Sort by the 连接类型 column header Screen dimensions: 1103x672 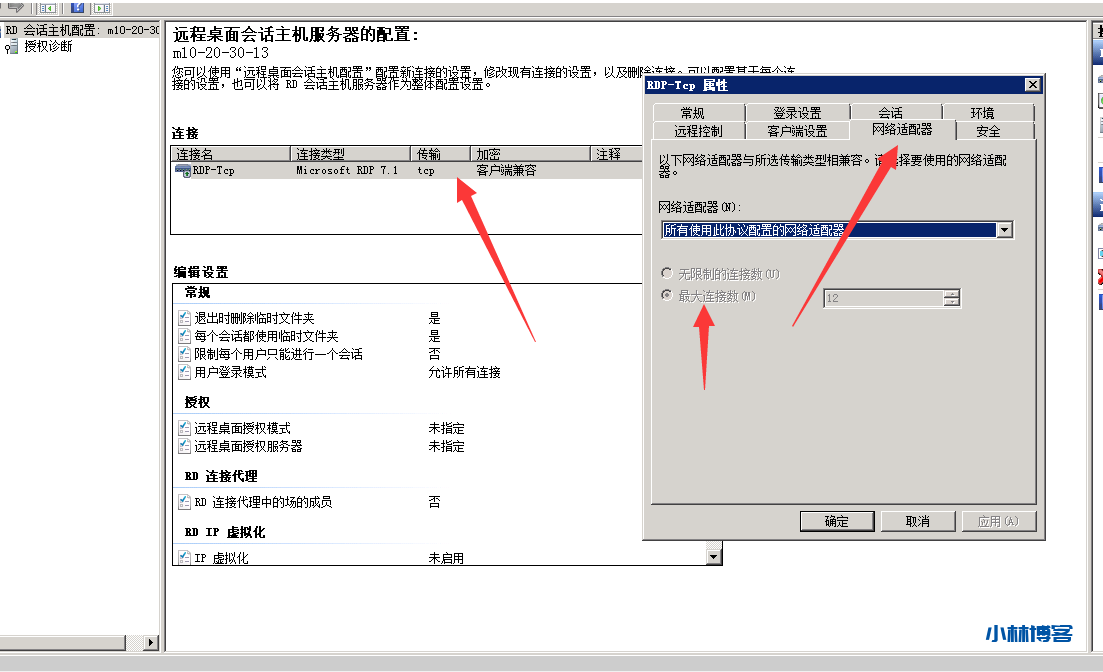click(350, 154)
